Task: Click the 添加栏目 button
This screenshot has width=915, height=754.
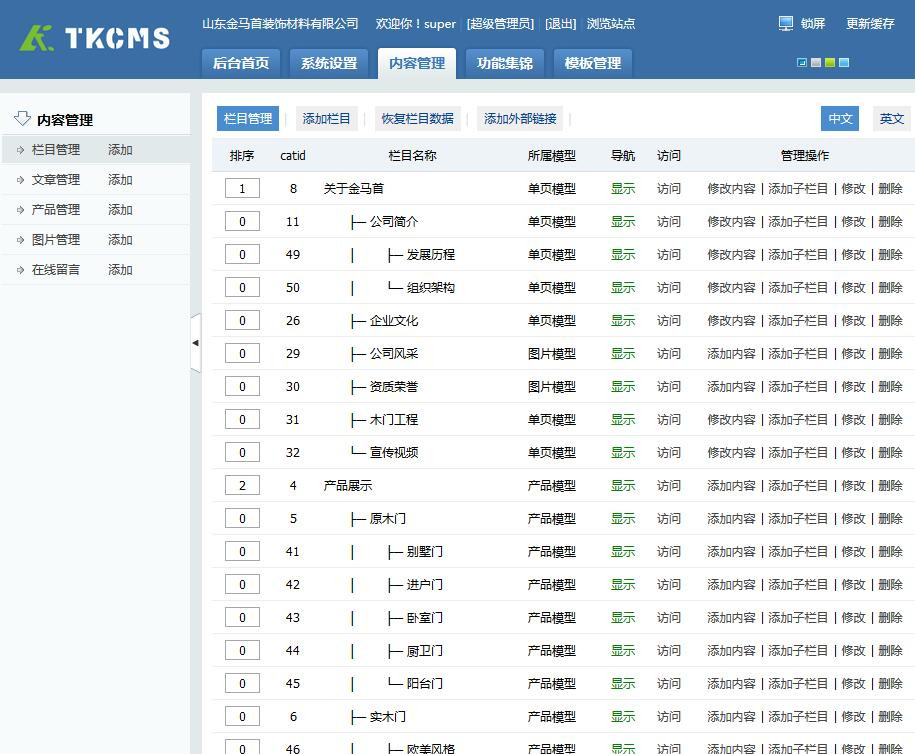Action: (x=327, y=119)
